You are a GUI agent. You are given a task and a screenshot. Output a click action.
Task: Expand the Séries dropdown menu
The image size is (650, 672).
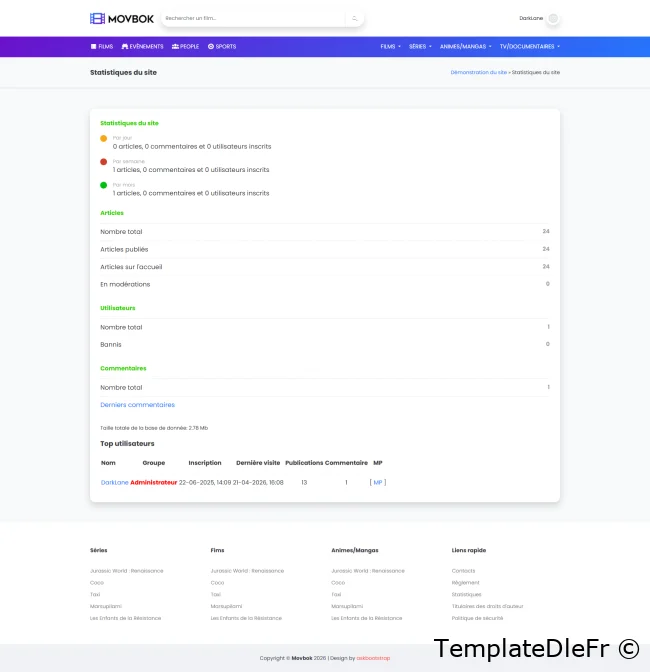point(420,46)
